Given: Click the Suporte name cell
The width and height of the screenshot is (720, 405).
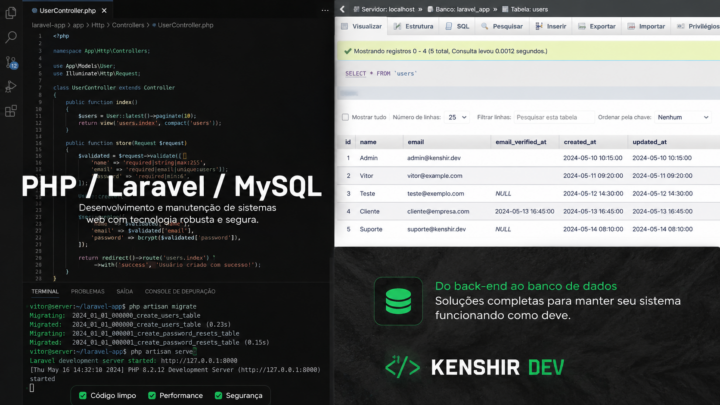Looking at the screenshot, I should (371, 229).
